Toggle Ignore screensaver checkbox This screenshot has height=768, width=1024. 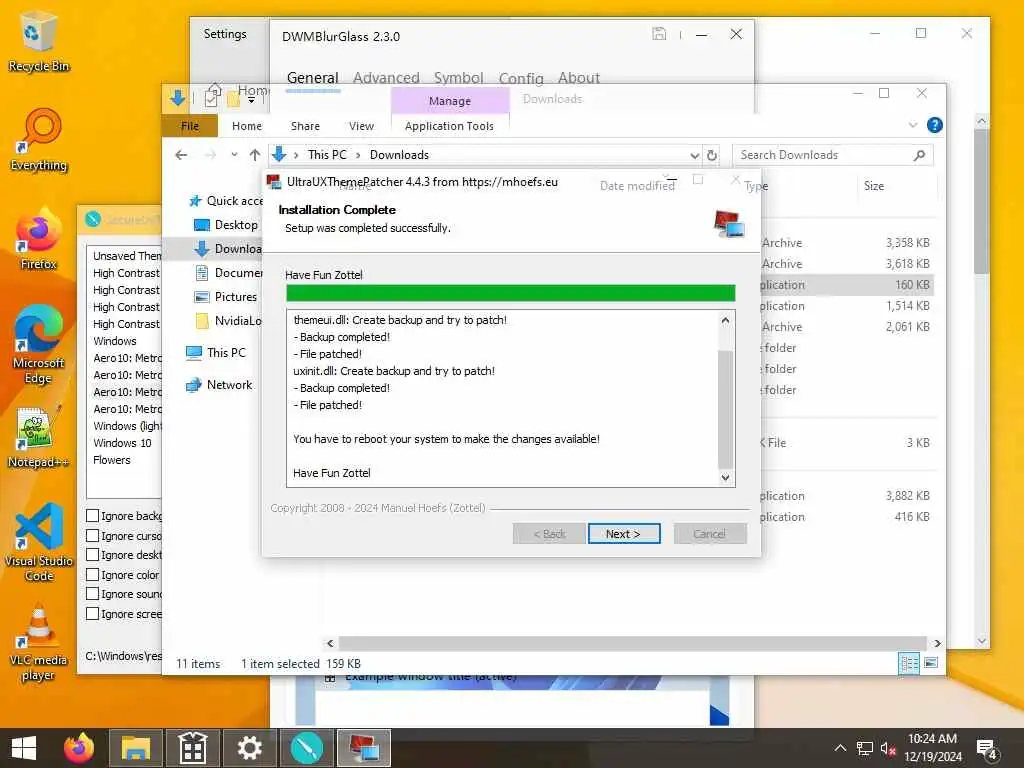(93, 614)
